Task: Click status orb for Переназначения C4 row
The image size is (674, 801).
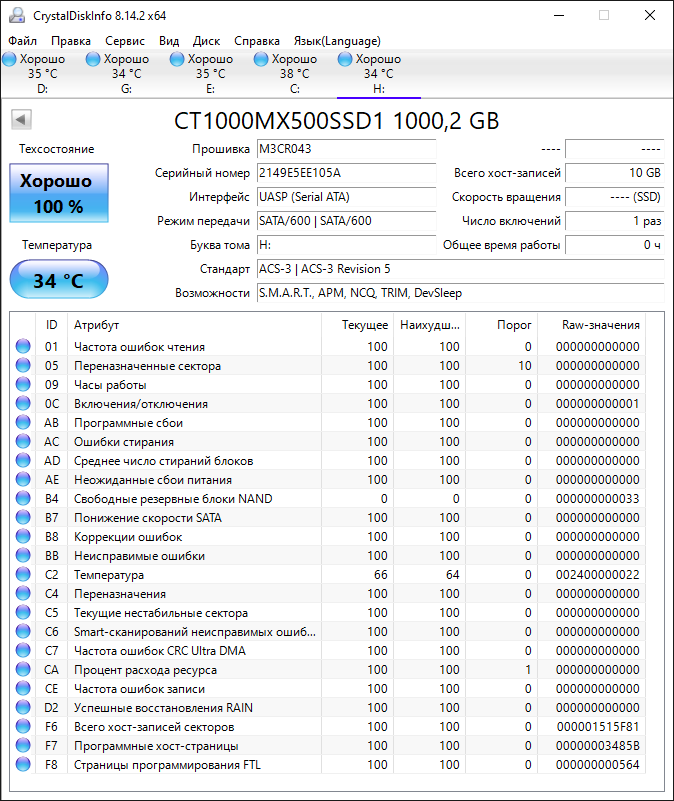Action: [23, 594]
